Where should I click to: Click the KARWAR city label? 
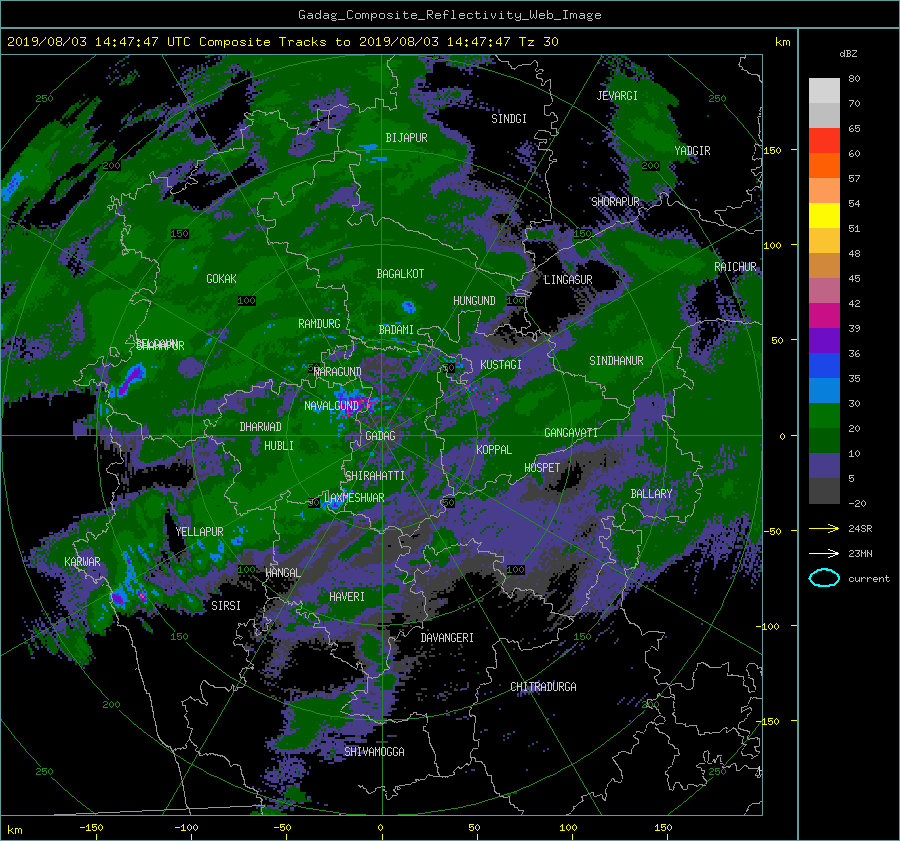pos(82,561)
